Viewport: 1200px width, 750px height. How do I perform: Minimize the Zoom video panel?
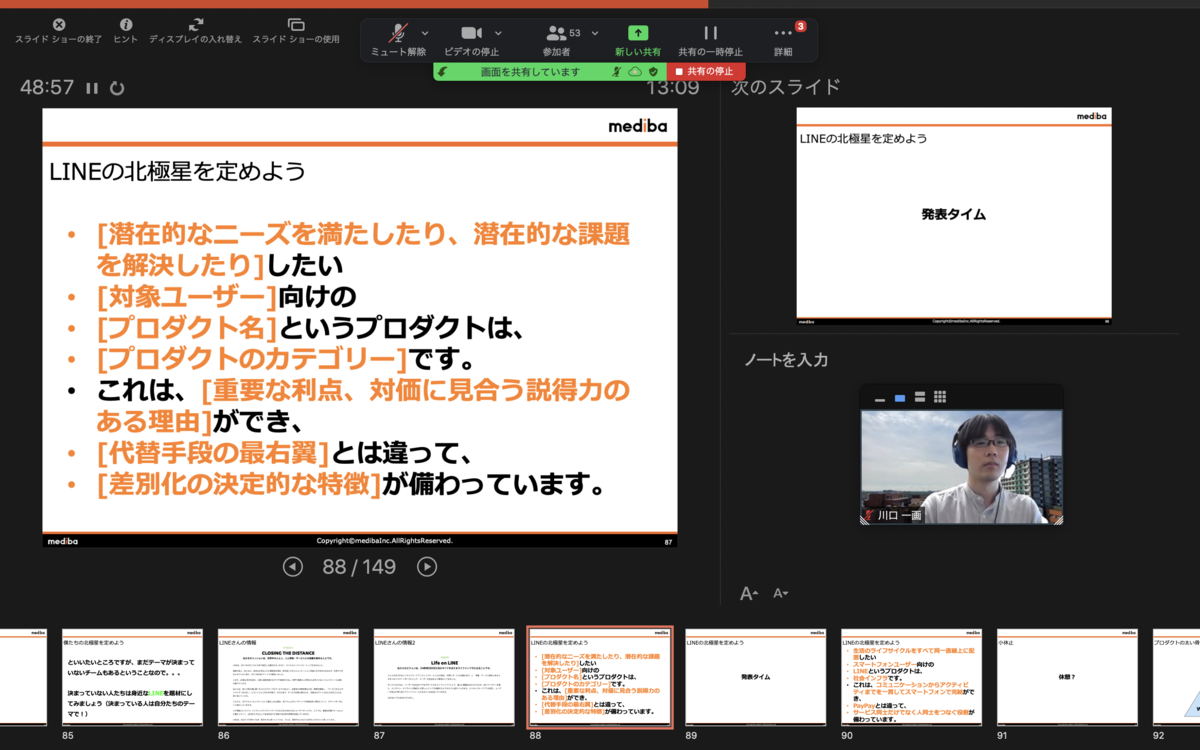(x=880, y=398)
